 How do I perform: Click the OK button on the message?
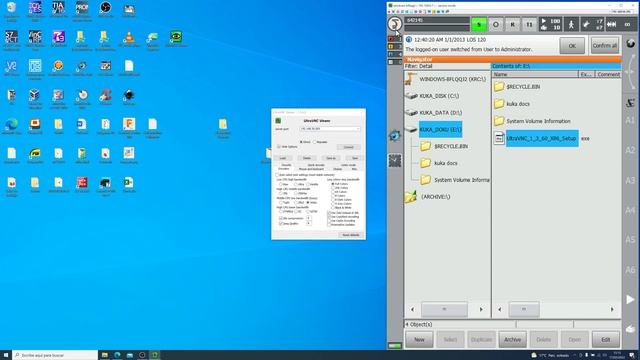tap(572, 46)
